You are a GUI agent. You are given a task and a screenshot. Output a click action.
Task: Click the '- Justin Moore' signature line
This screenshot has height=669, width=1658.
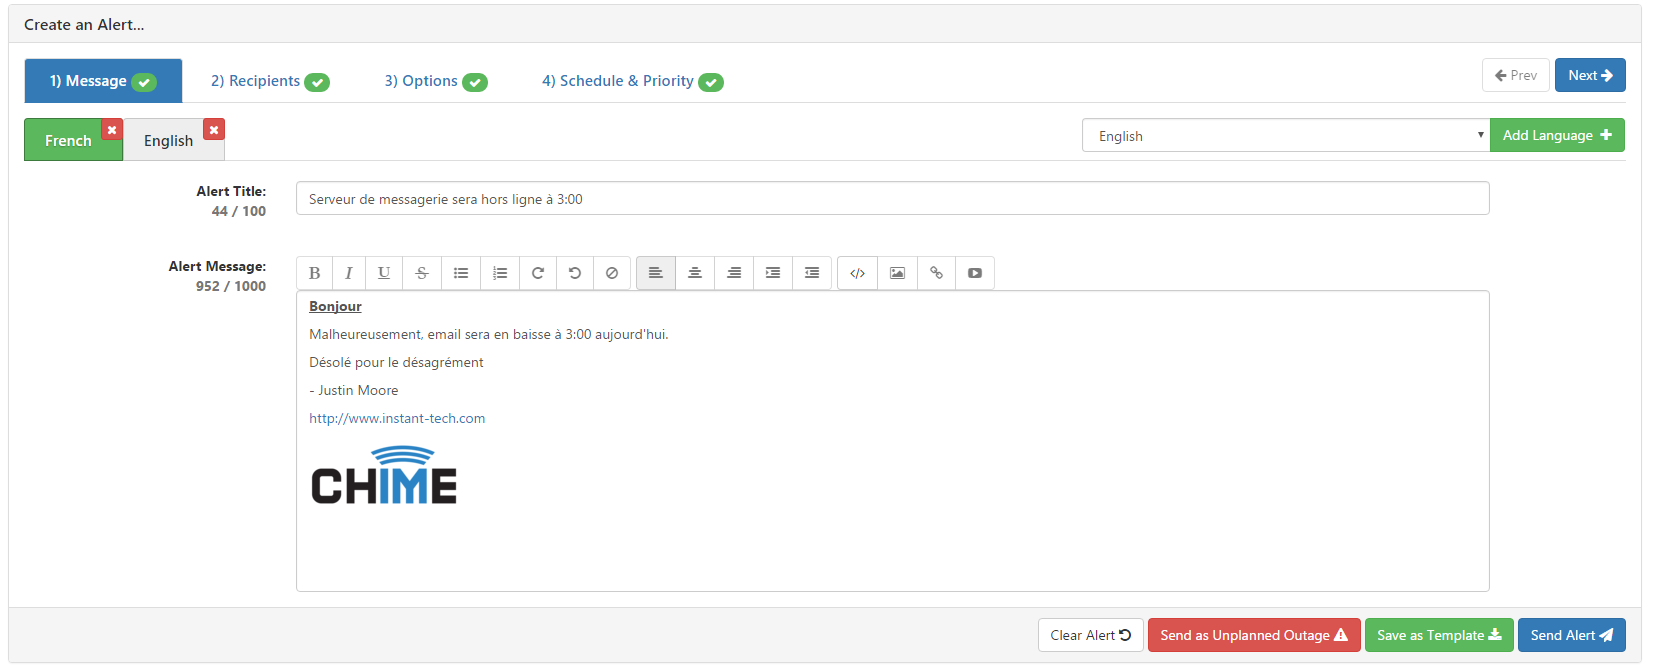354,390
